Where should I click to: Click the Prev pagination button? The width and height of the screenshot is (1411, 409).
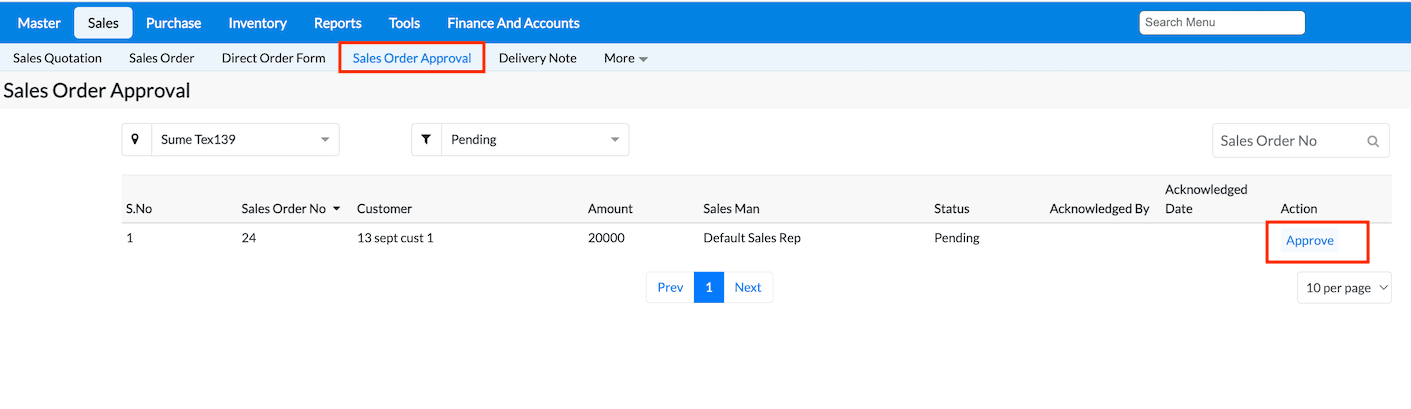click(670, 288)
